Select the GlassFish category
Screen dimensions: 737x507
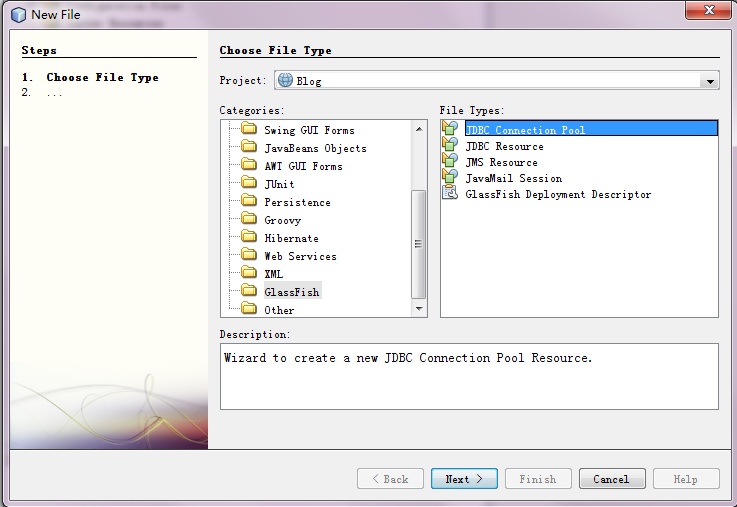pyautogui.click(x=292, y=292)
